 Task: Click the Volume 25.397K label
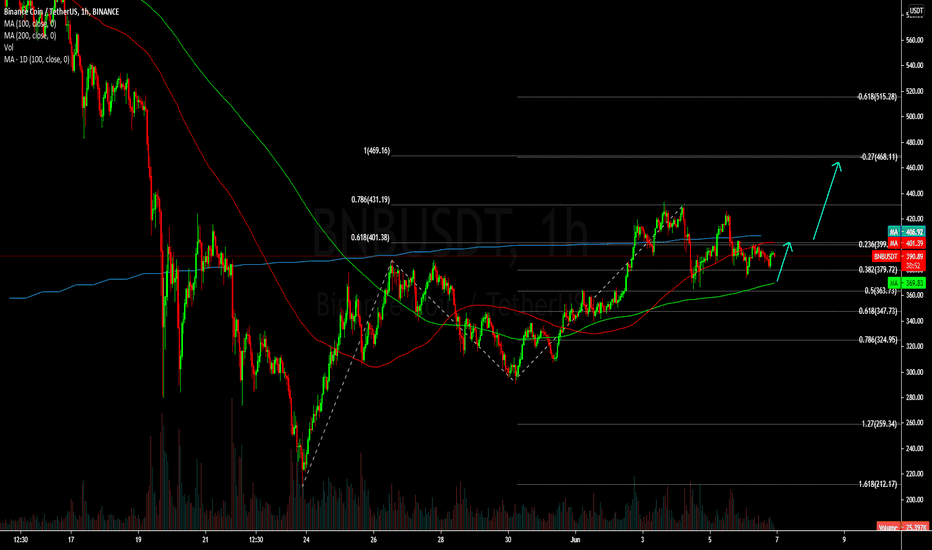(902, 527)
